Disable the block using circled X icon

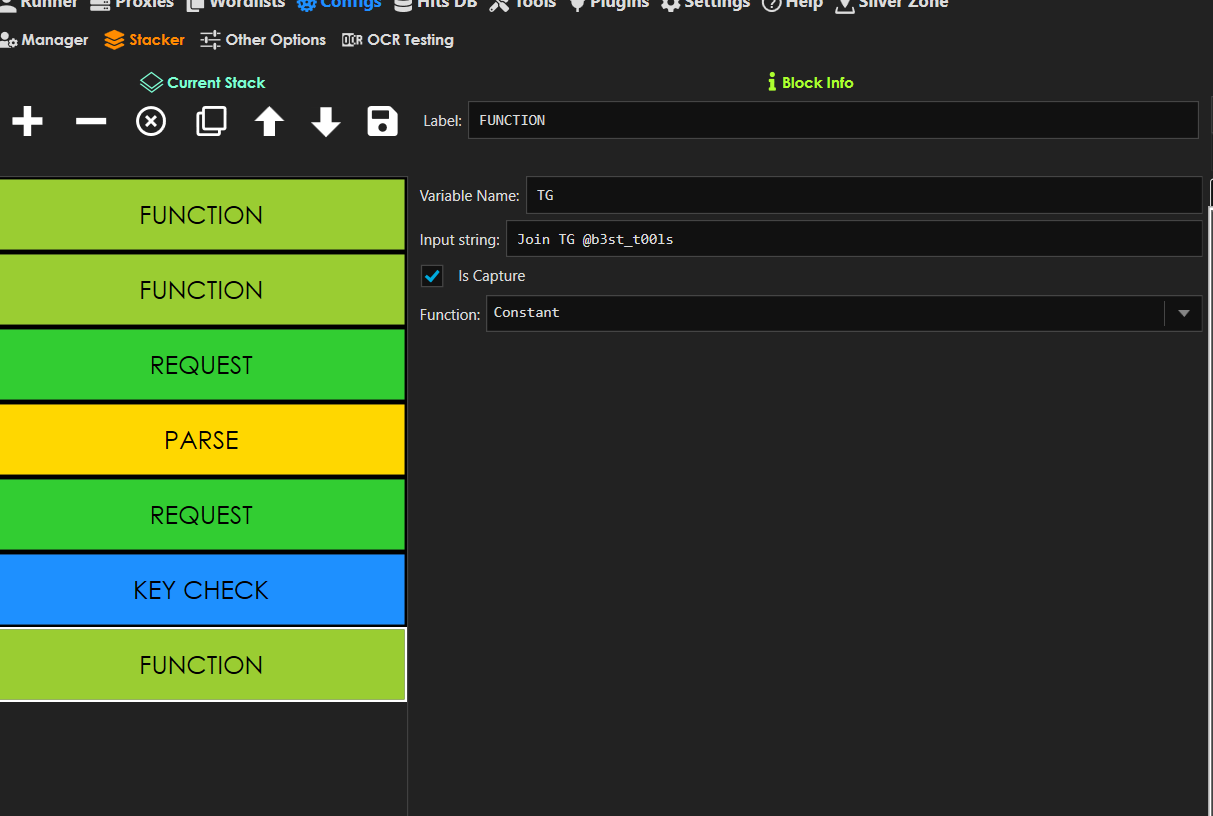coord(151,122)
